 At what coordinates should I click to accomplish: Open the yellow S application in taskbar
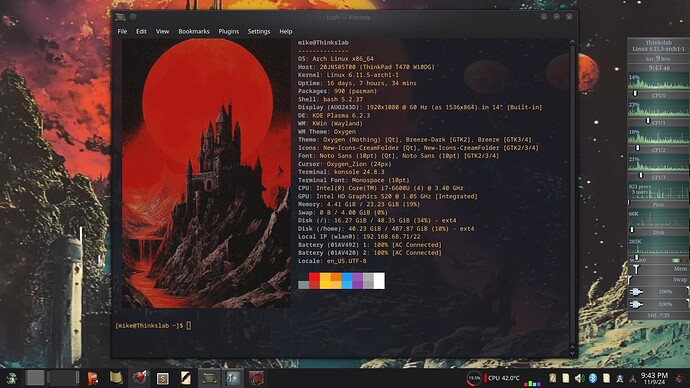162,378
